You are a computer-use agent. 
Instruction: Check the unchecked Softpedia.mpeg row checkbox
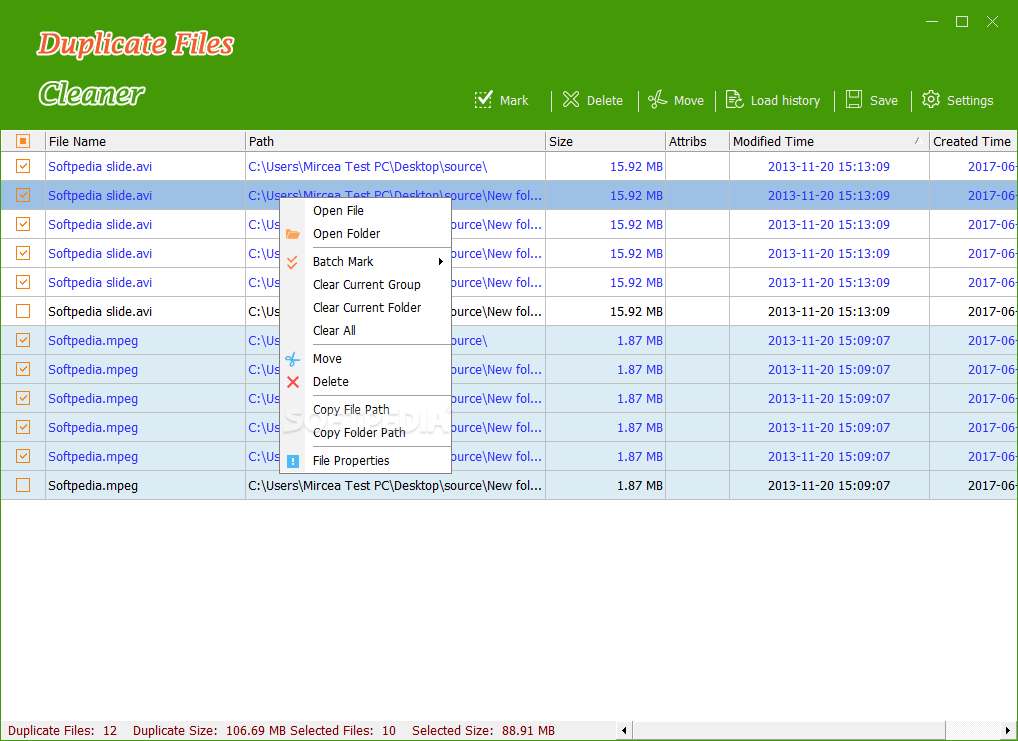point(23,485)
